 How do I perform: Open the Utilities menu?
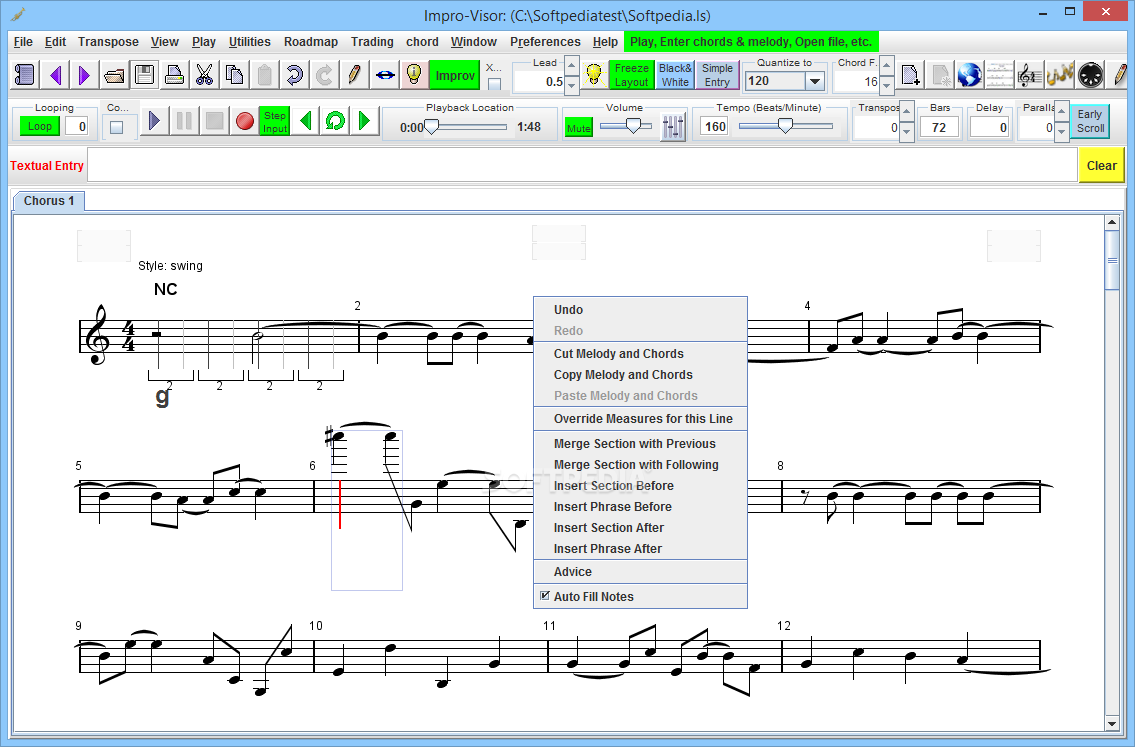point(250,42)
